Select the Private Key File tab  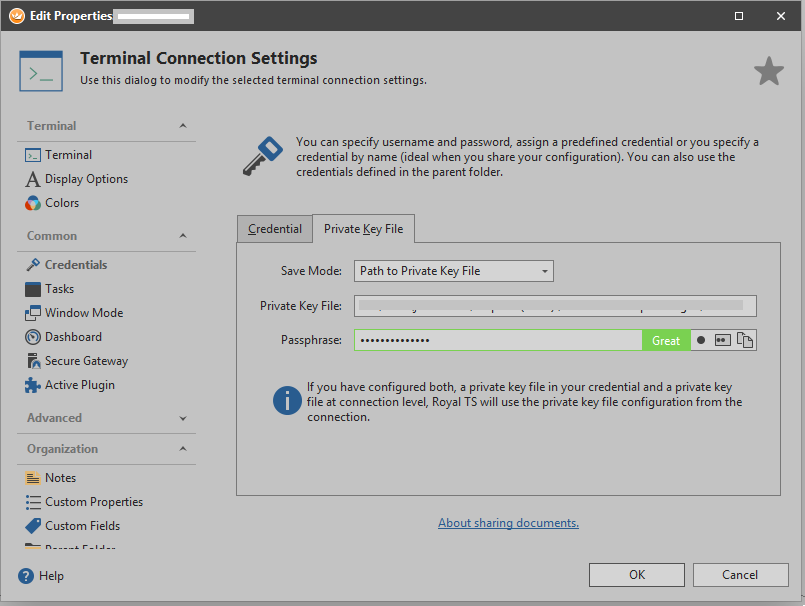pos(364,229)
